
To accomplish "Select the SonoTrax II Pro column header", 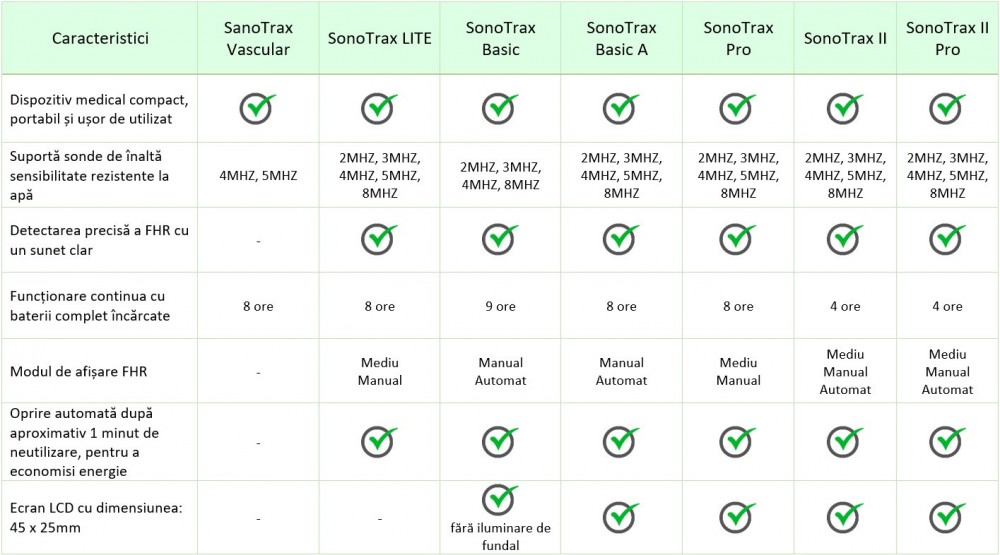I will click(946, 38).
